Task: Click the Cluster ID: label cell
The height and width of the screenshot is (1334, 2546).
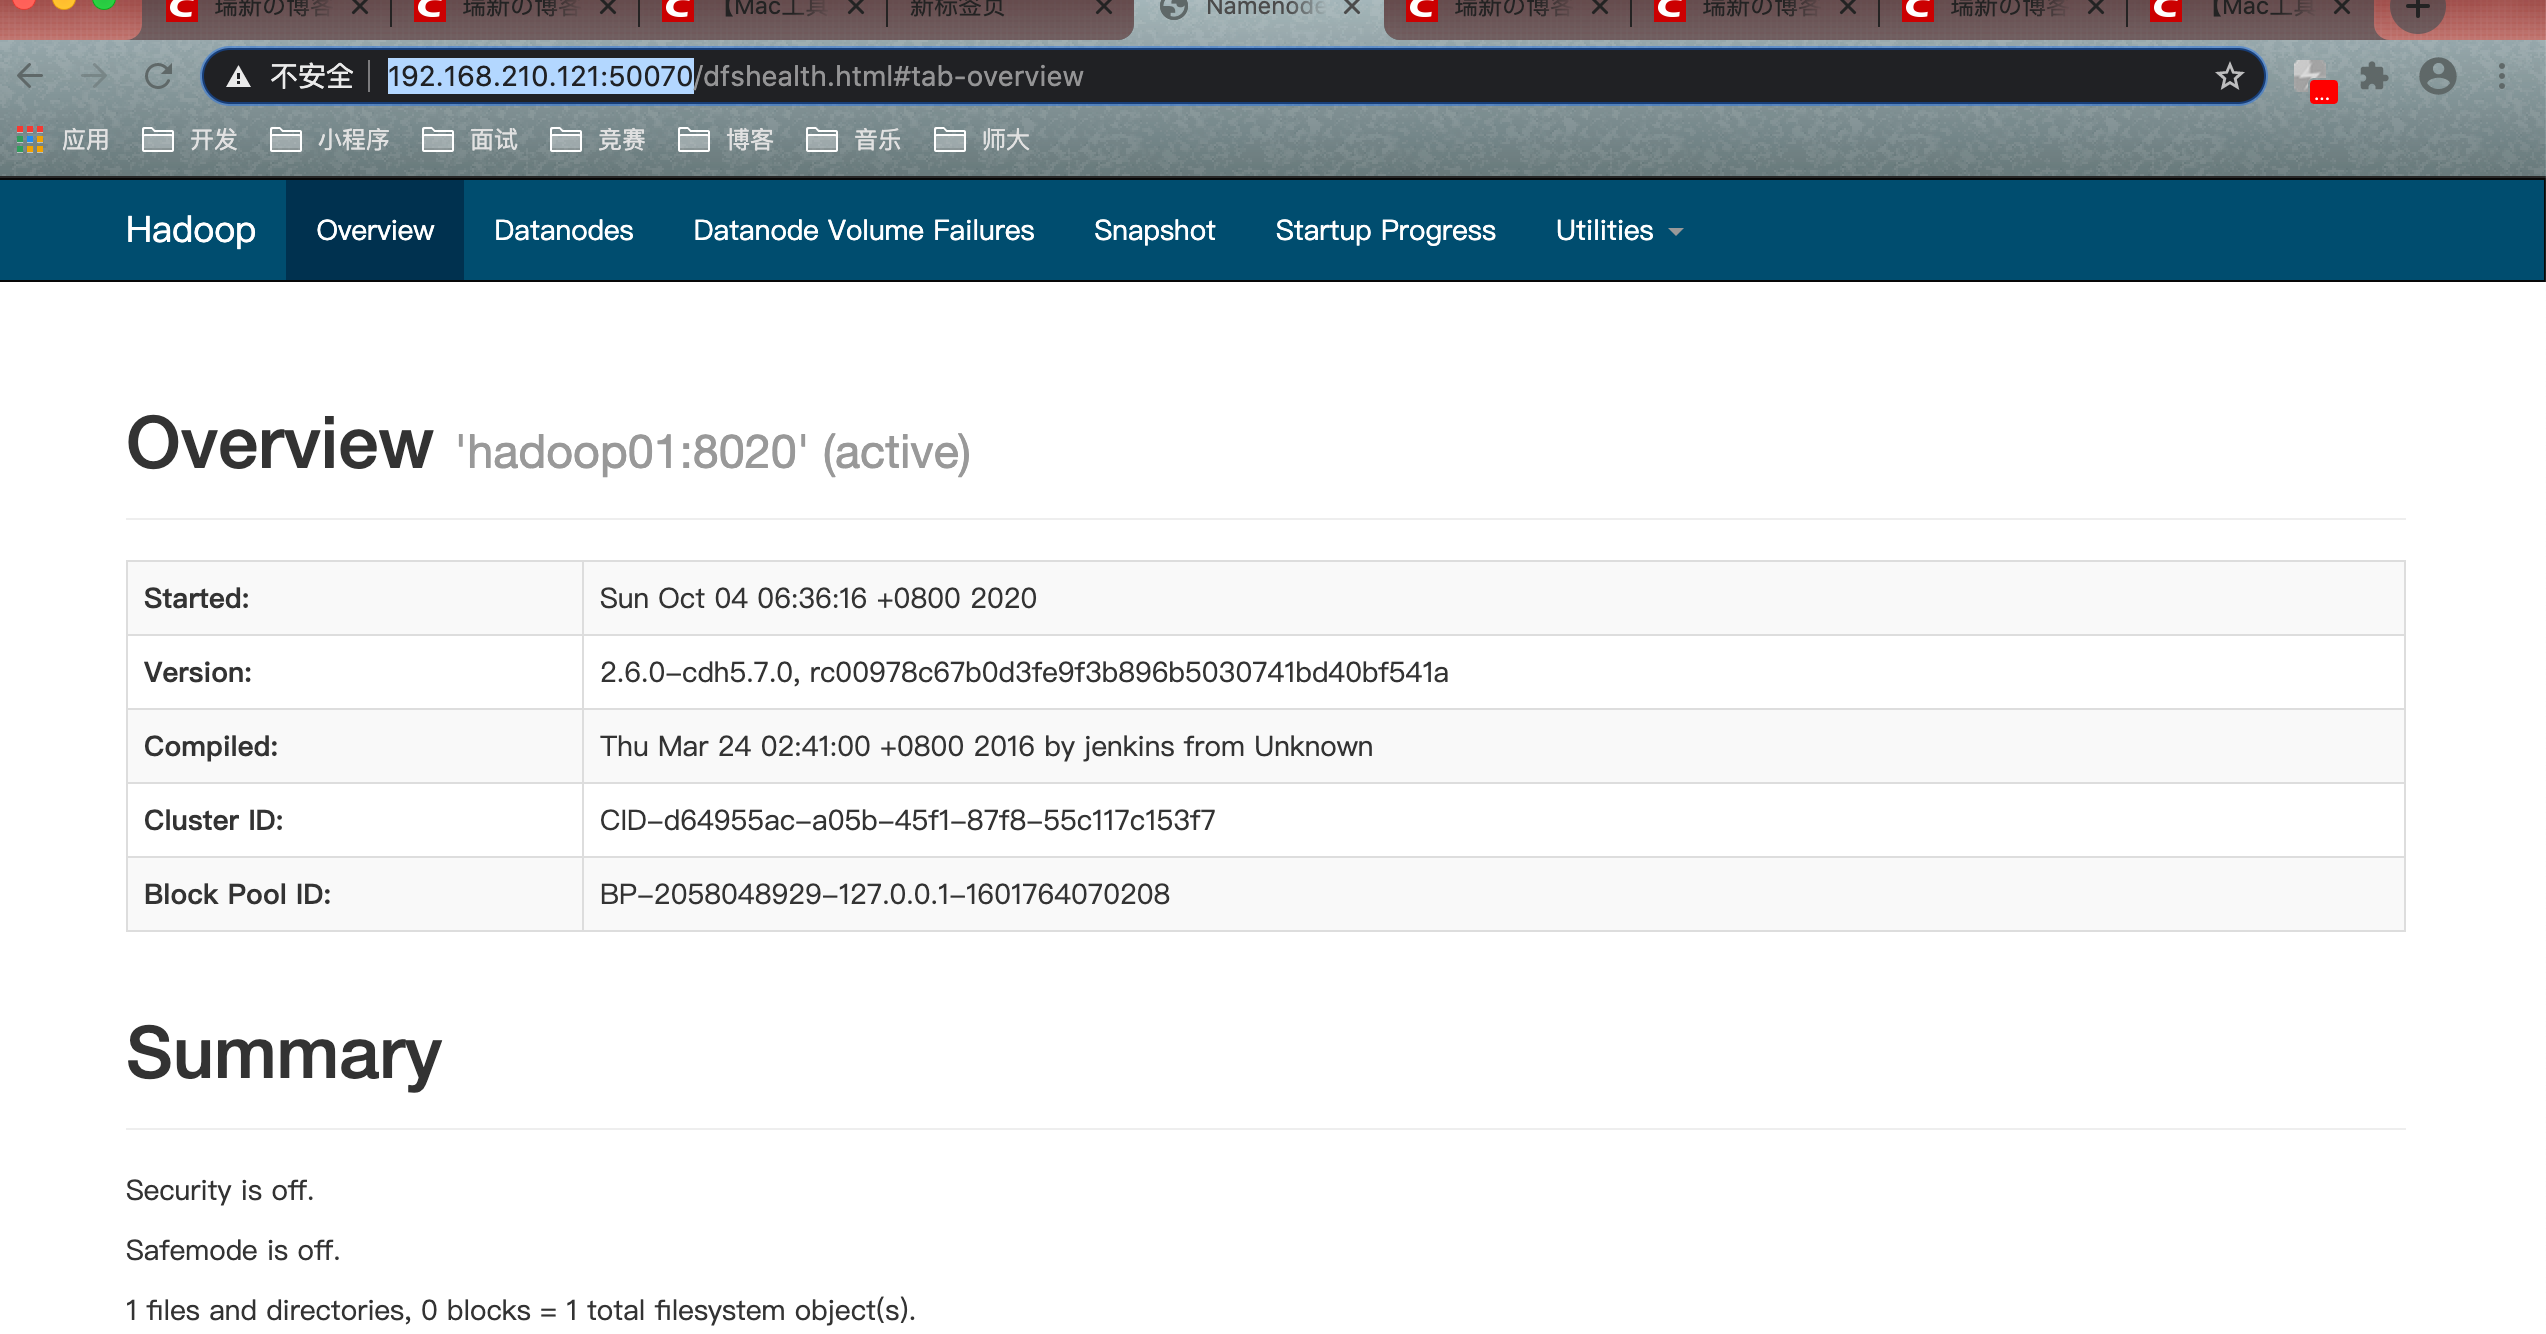Action: [354, 820]
